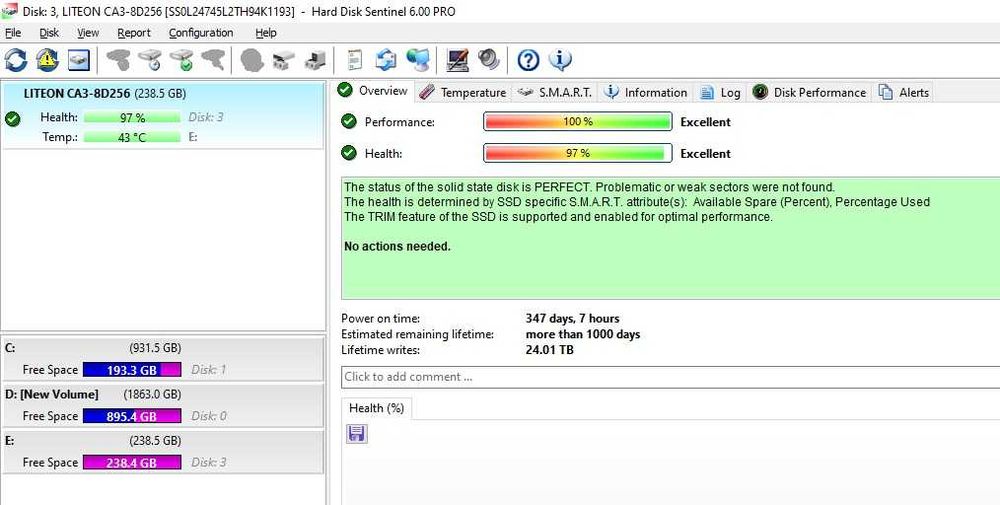Click the Excellent label next to Performance
The image size is (1000, 505).
[705, 122]
